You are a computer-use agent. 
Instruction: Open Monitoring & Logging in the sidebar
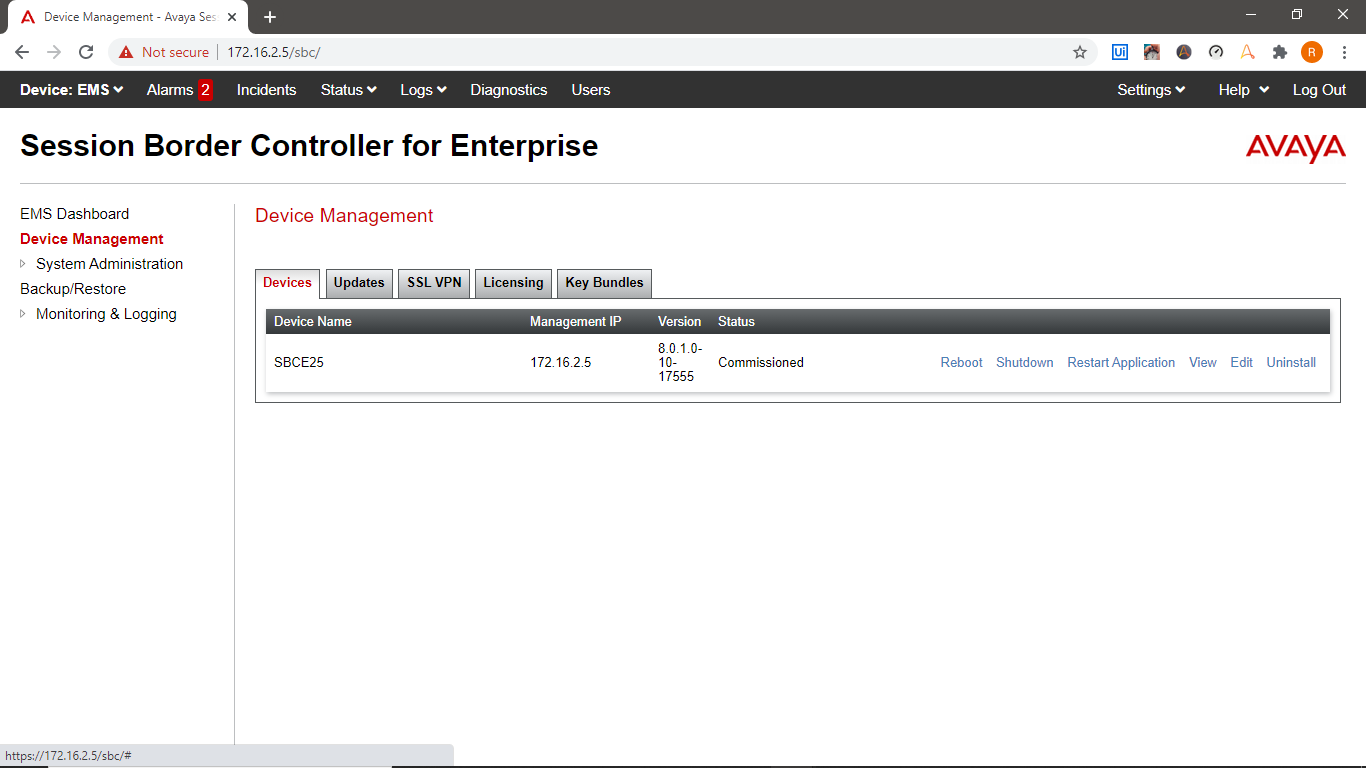(106, 314)
